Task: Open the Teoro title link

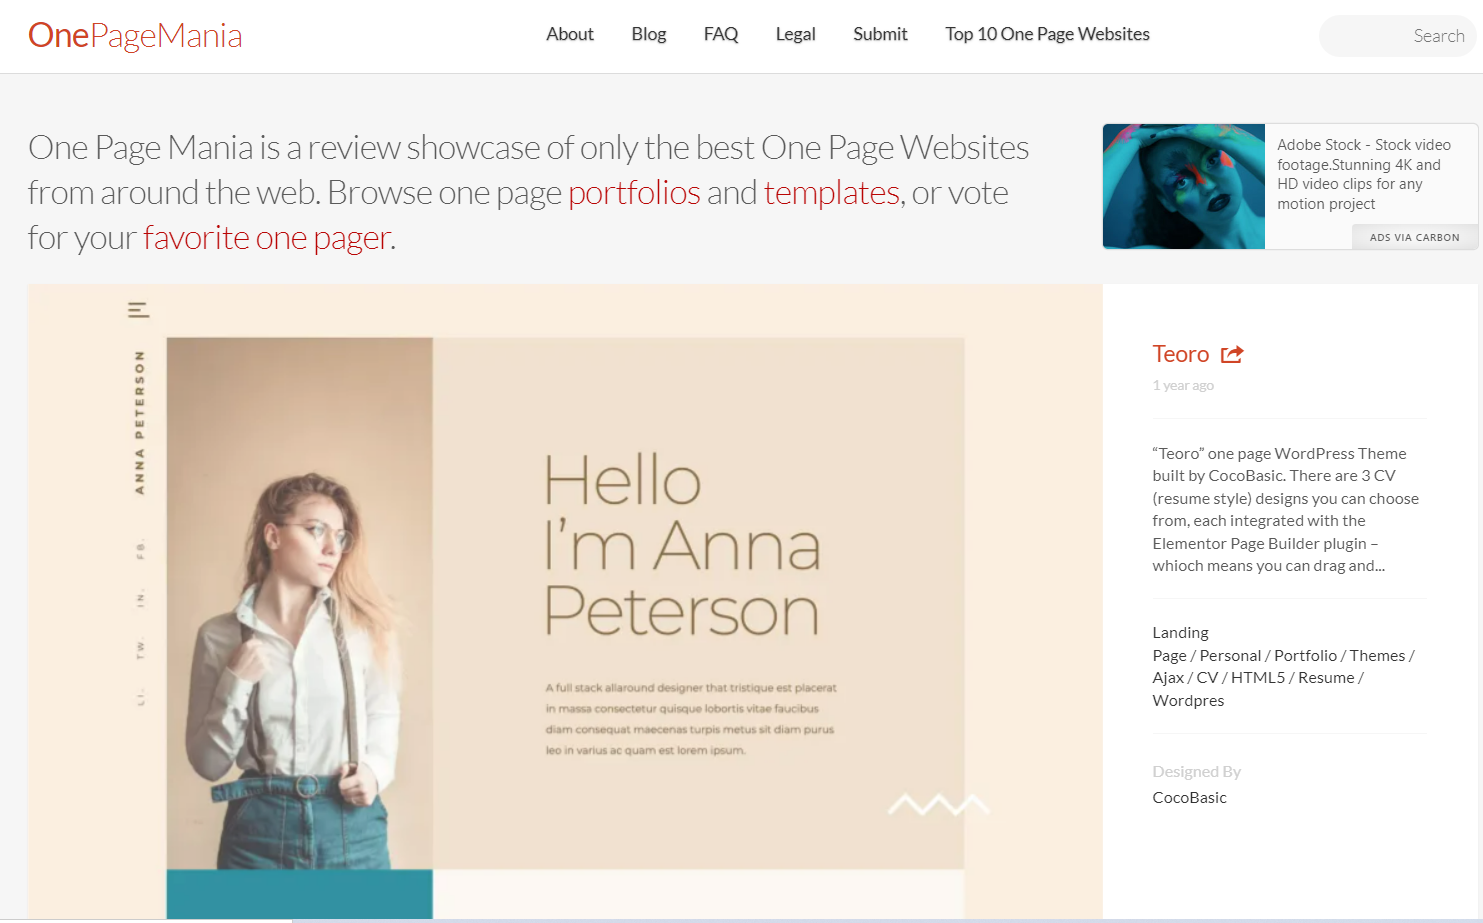Action: point(1180,354)
